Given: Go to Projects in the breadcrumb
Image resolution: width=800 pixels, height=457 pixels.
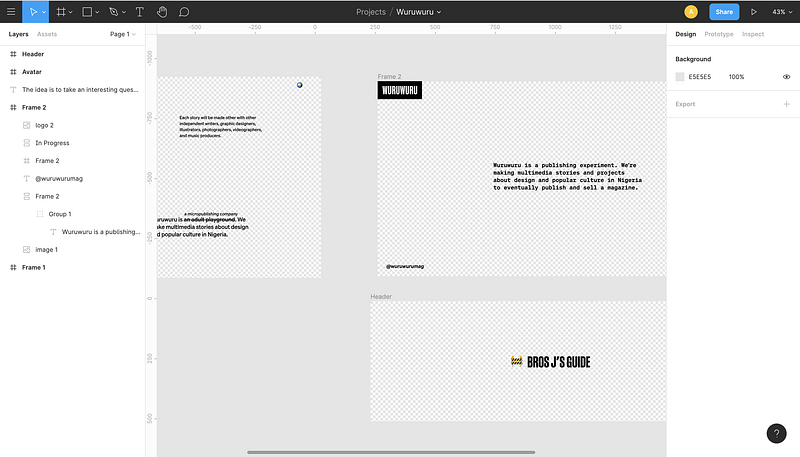Looking at the screenshot, I should (370, 12).
